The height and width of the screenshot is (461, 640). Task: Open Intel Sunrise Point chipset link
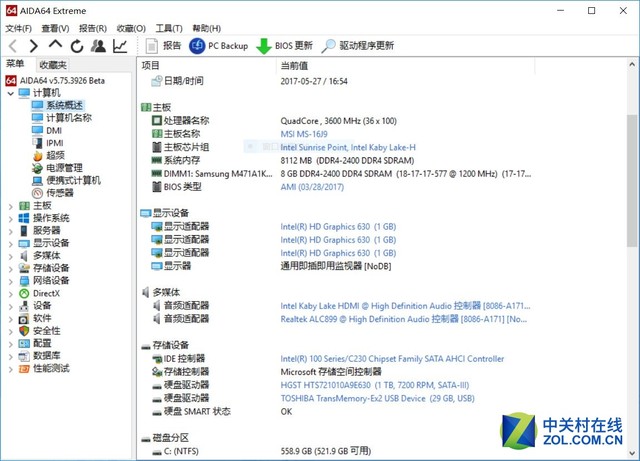coord(348,147)
